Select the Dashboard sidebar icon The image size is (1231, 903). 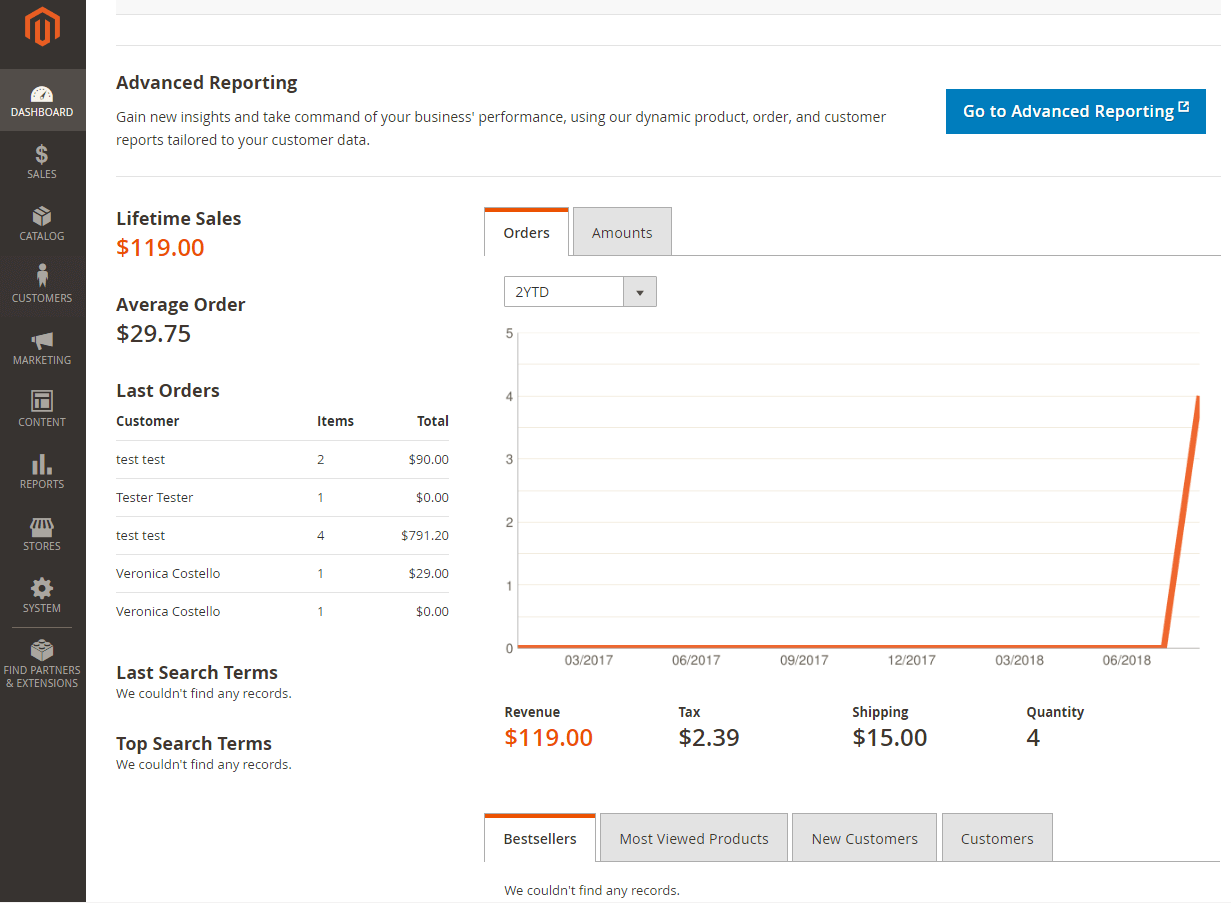(x=42, y=97)
